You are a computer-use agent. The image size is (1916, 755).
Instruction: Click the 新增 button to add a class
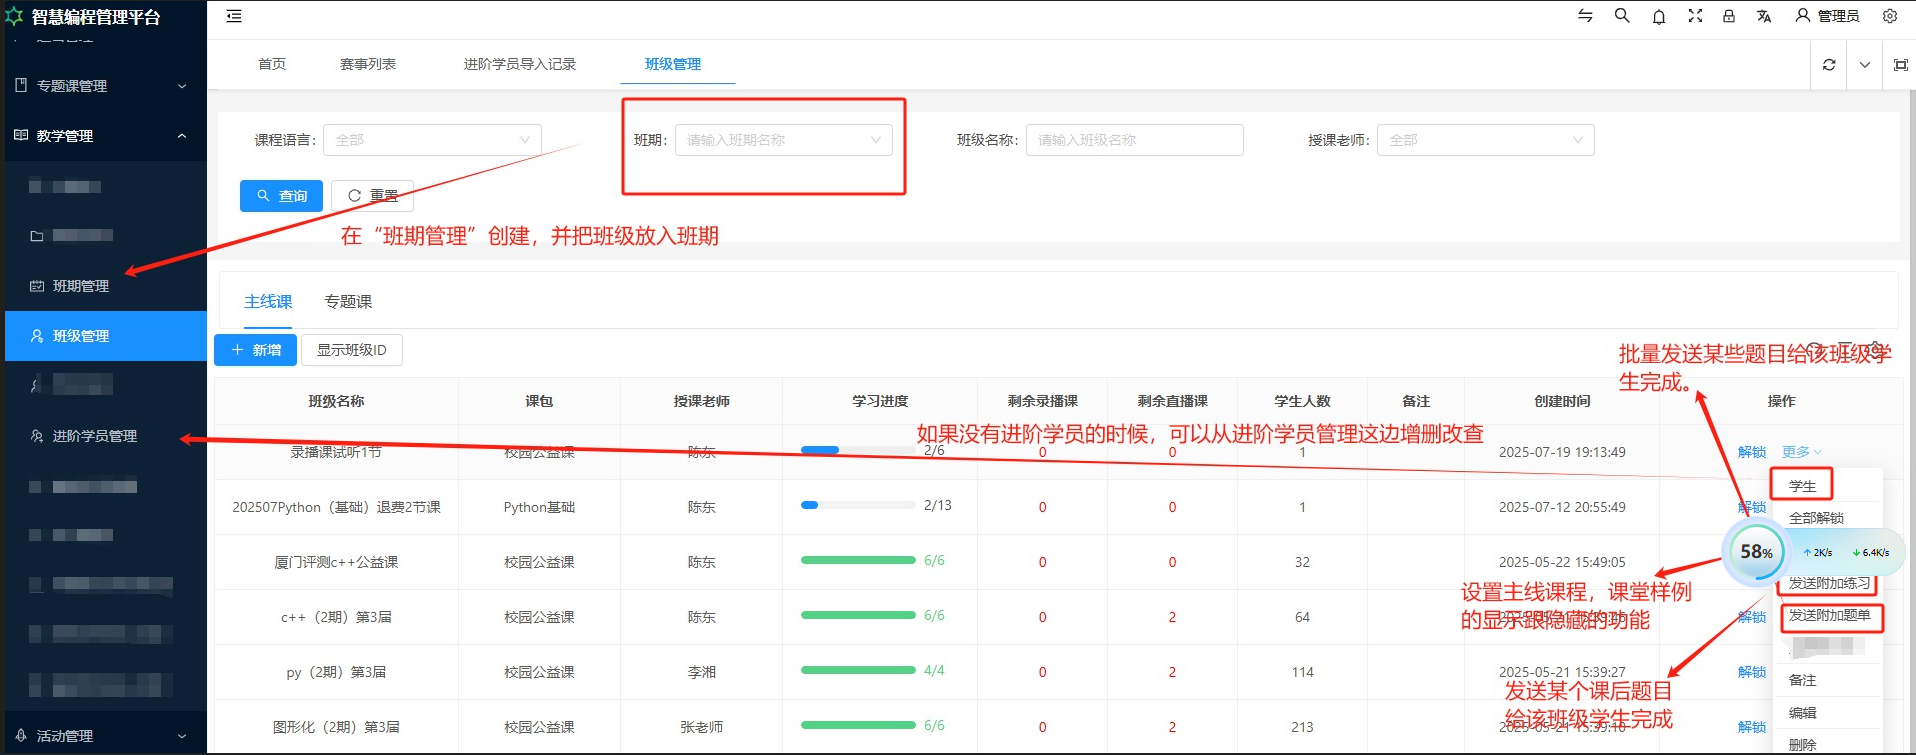(256, 350)
